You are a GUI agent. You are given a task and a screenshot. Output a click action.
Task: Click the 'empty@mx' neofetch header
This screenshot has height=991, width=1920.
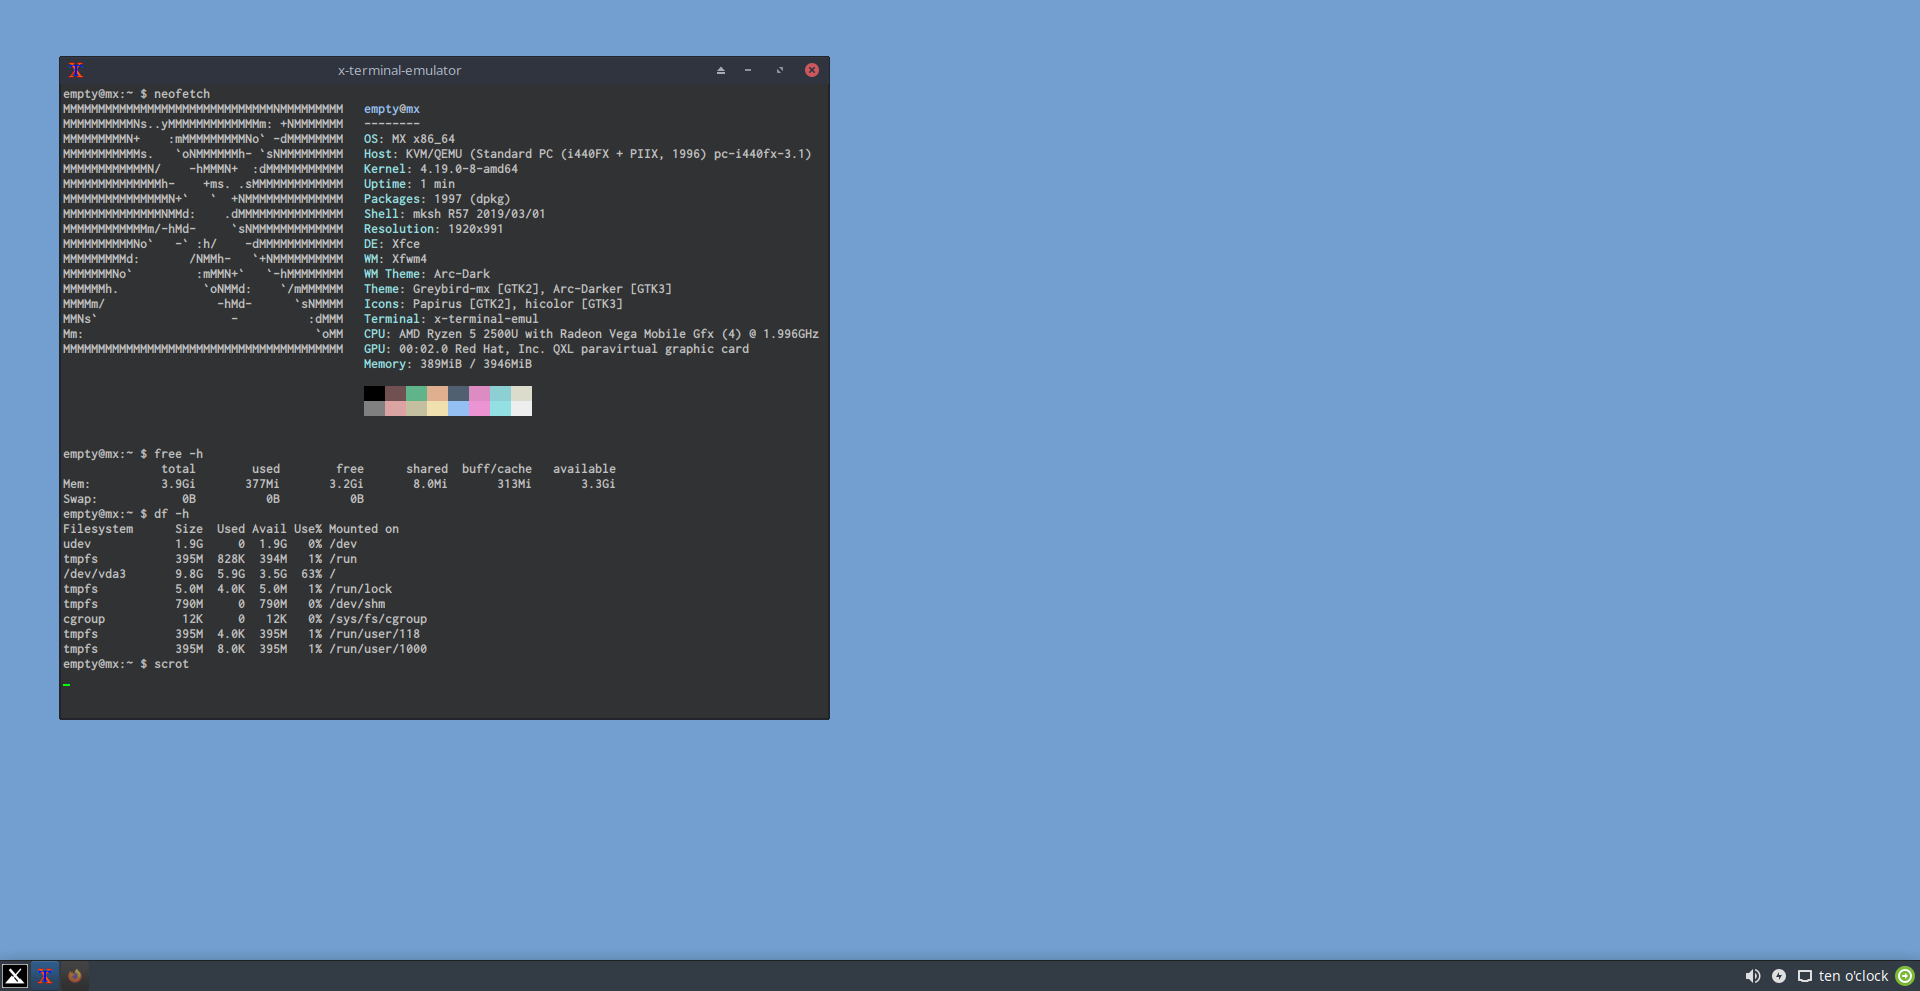click(392, 109)
